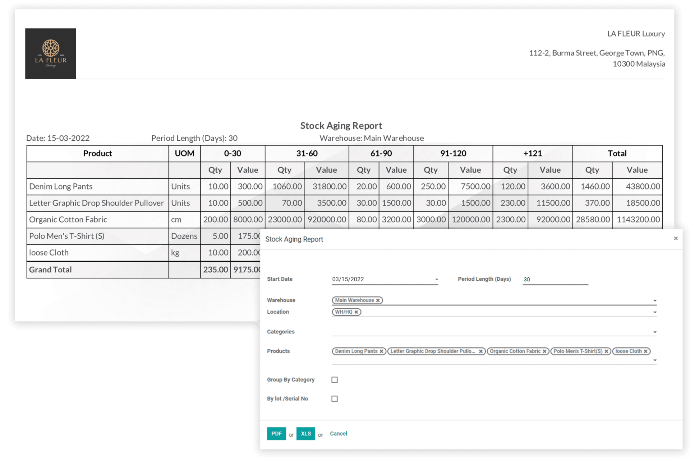Remove Denim Long Pants product tag

point(381,351)
